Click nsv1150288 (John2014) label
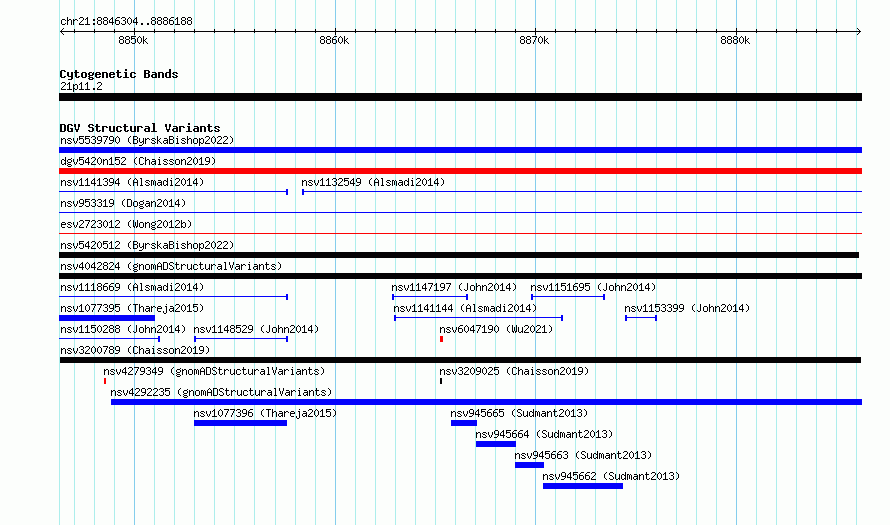The image size is (890, 525). pyautogui.click(x=123, y=329)
